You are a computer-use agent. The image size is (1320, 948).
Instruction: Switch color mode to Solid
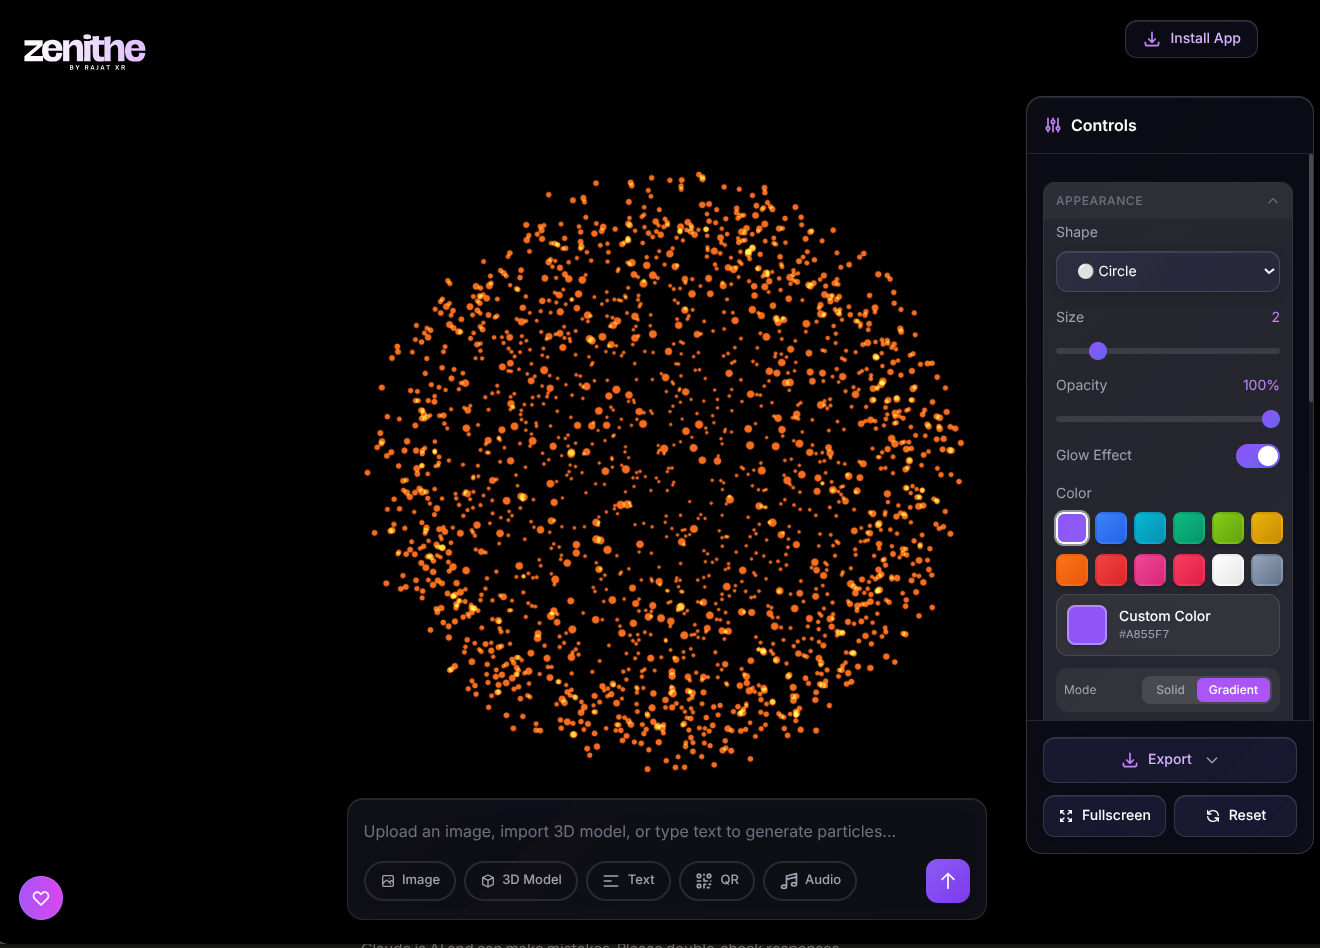pyautogui.click(x=1170, y=690)
